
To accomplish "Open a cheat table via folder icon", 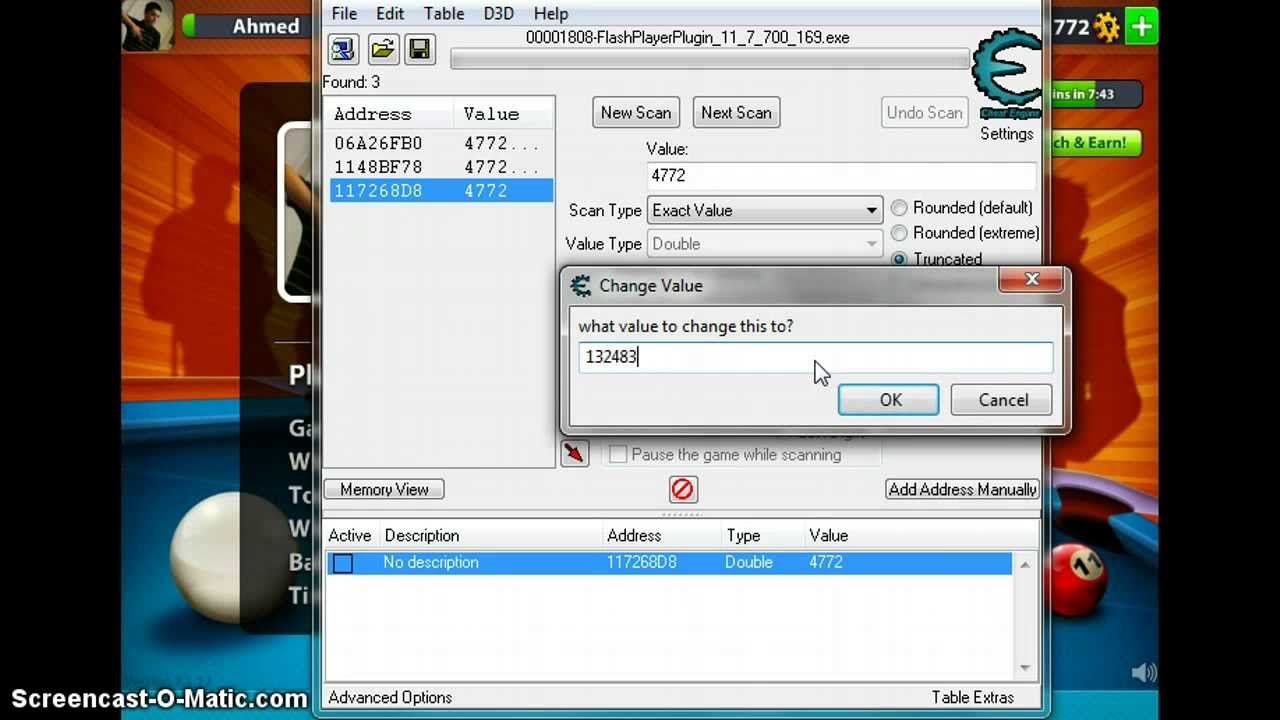I will tap(382, 48).
